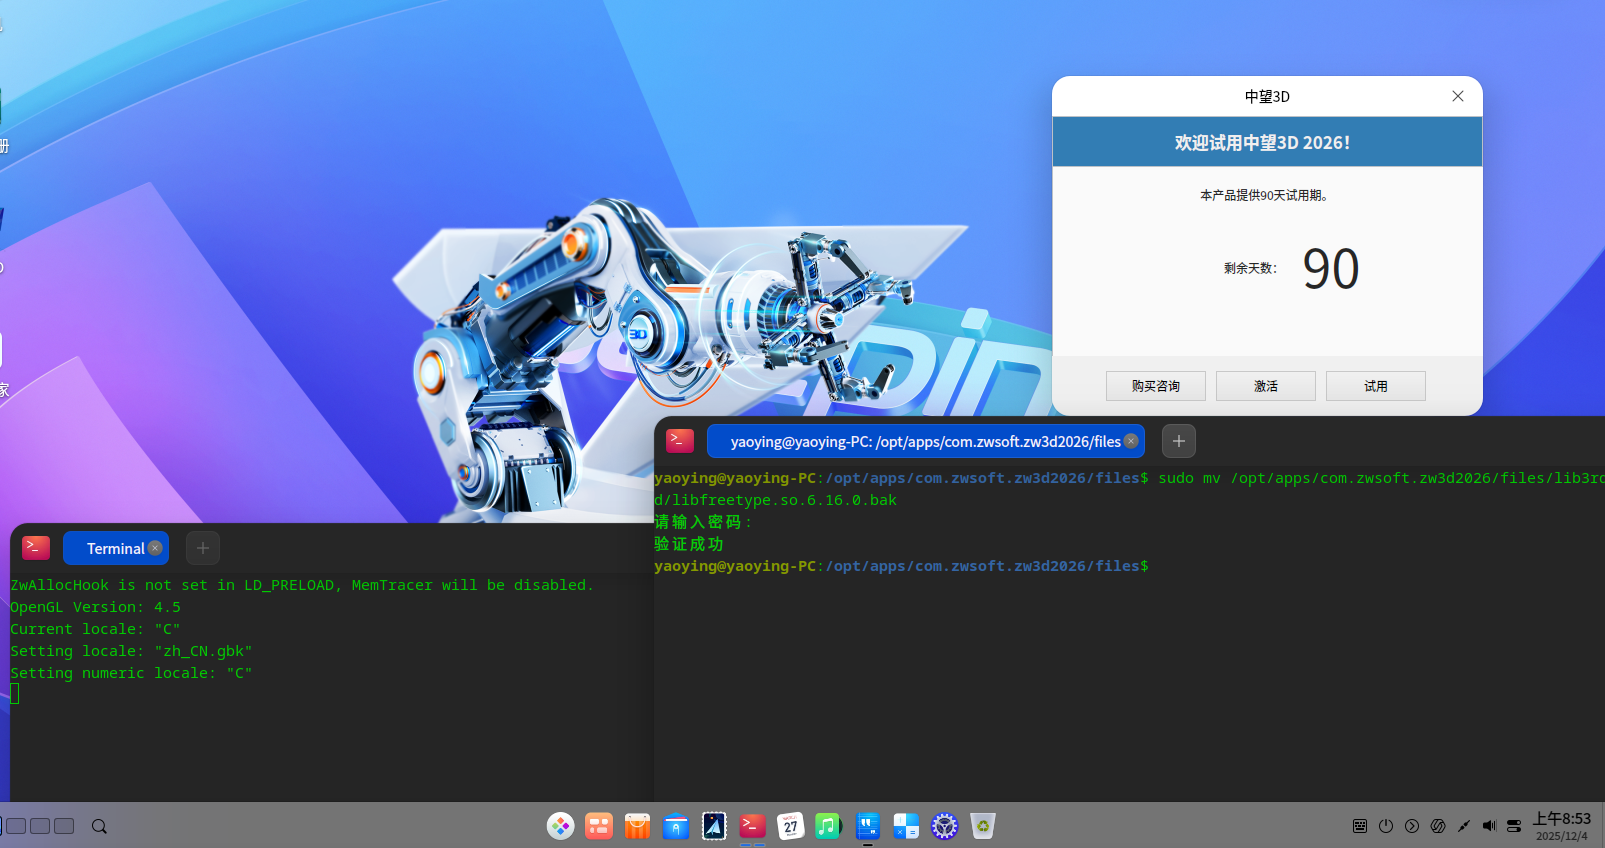Open the App Store from the dock
Screen dimensions: 1605x848
637,826
